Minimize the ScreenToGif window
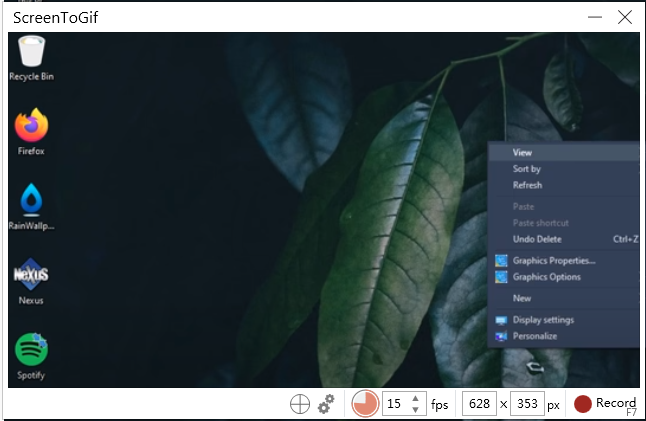 click(595, 17)
